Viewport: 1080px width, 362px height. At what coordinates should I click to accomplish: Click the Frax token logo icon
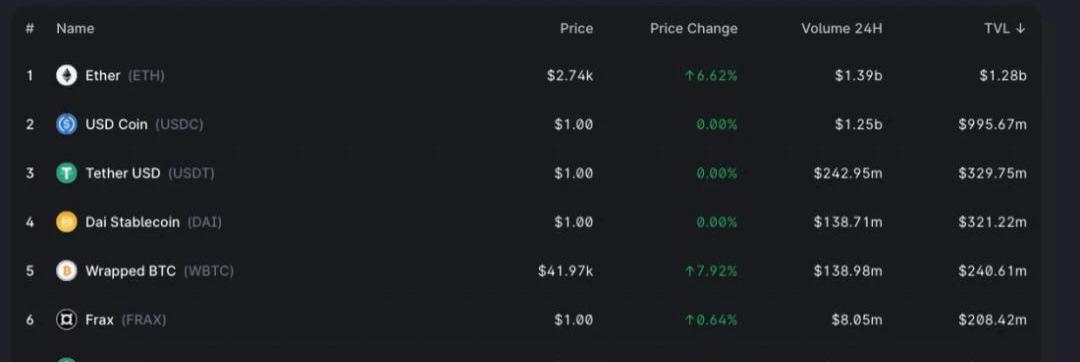click(66, 320)
